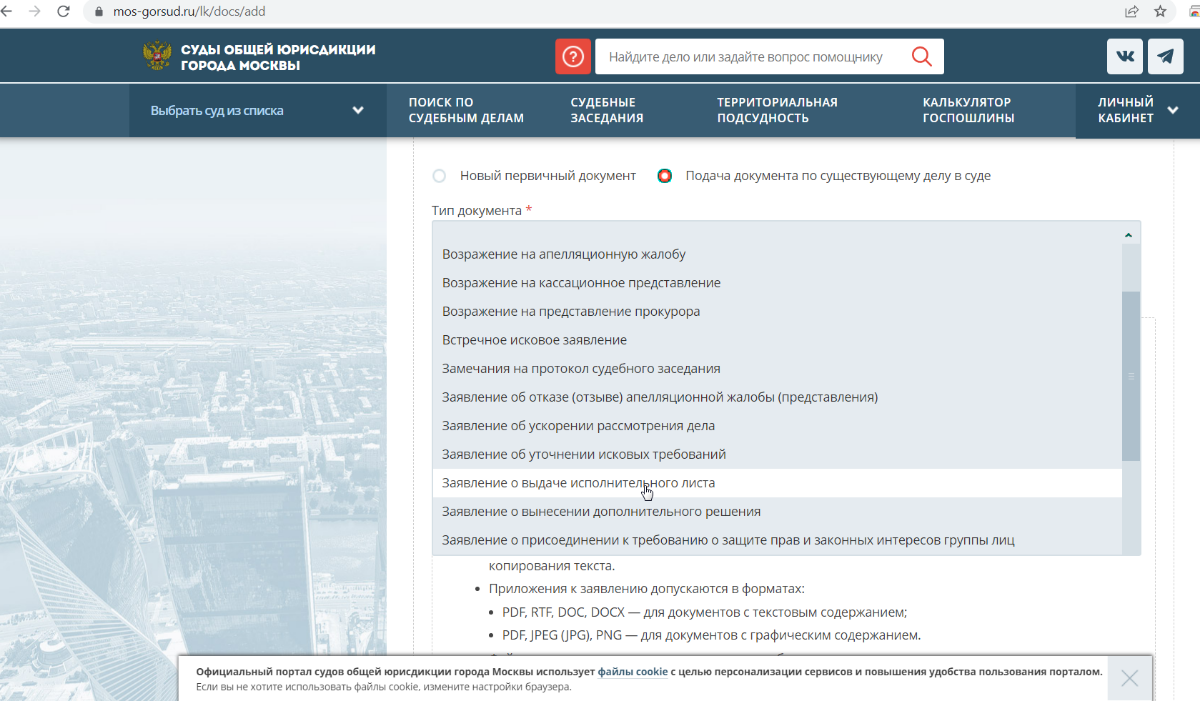Choose 'Заявление о выдаче исполнительного листа' option
The height and width of the screenshot is (701, 1200).
(x=777, y=483)
